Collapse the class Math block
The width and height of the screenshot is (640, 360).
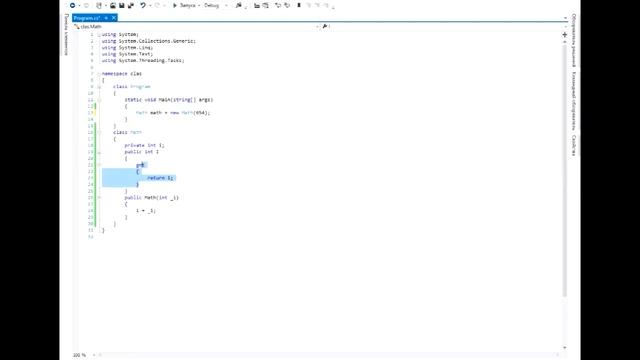(99, 133)
